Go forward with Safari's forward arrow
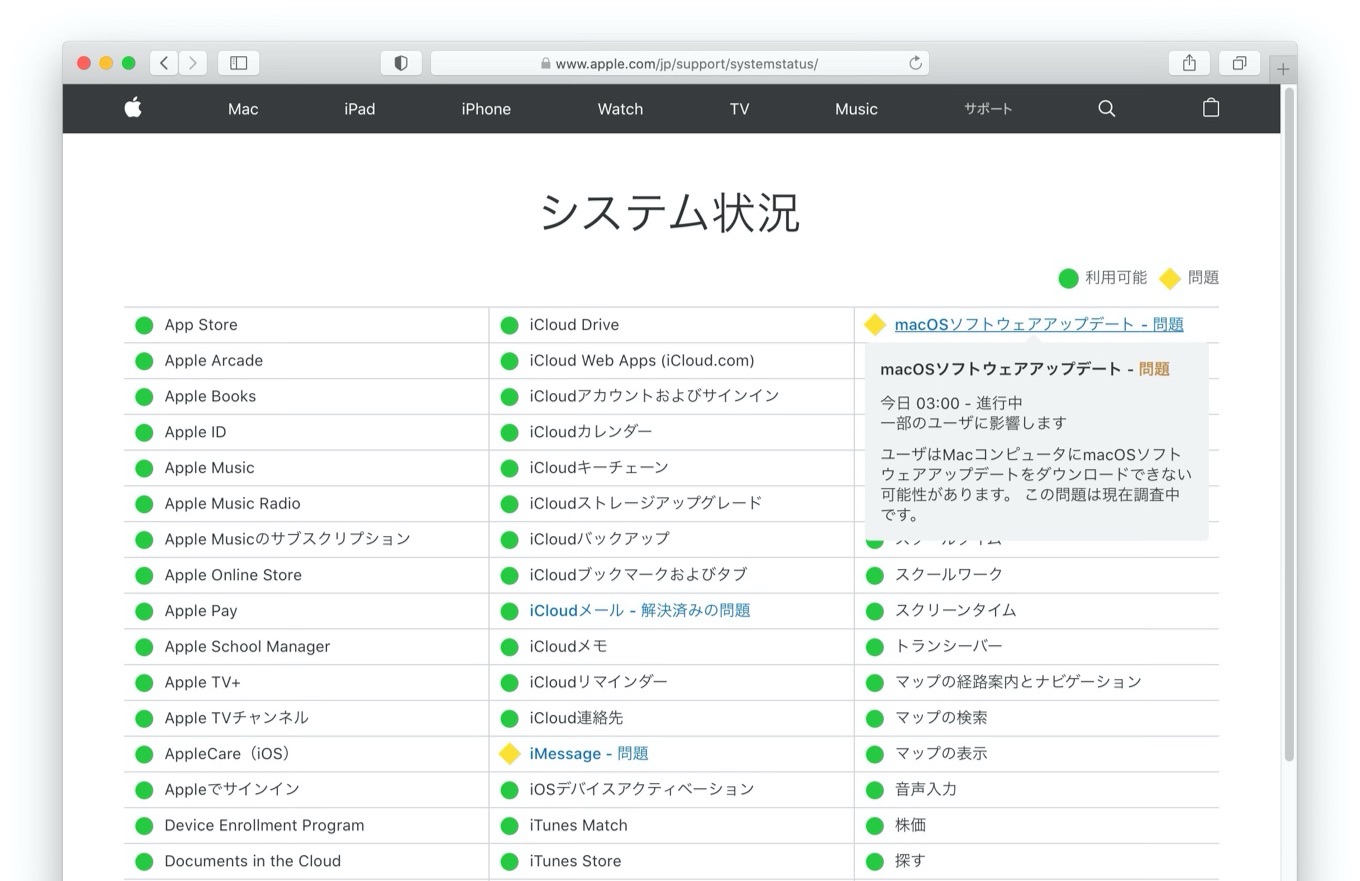Viewport: 1360px width, 881px height. tap(193, 63)
